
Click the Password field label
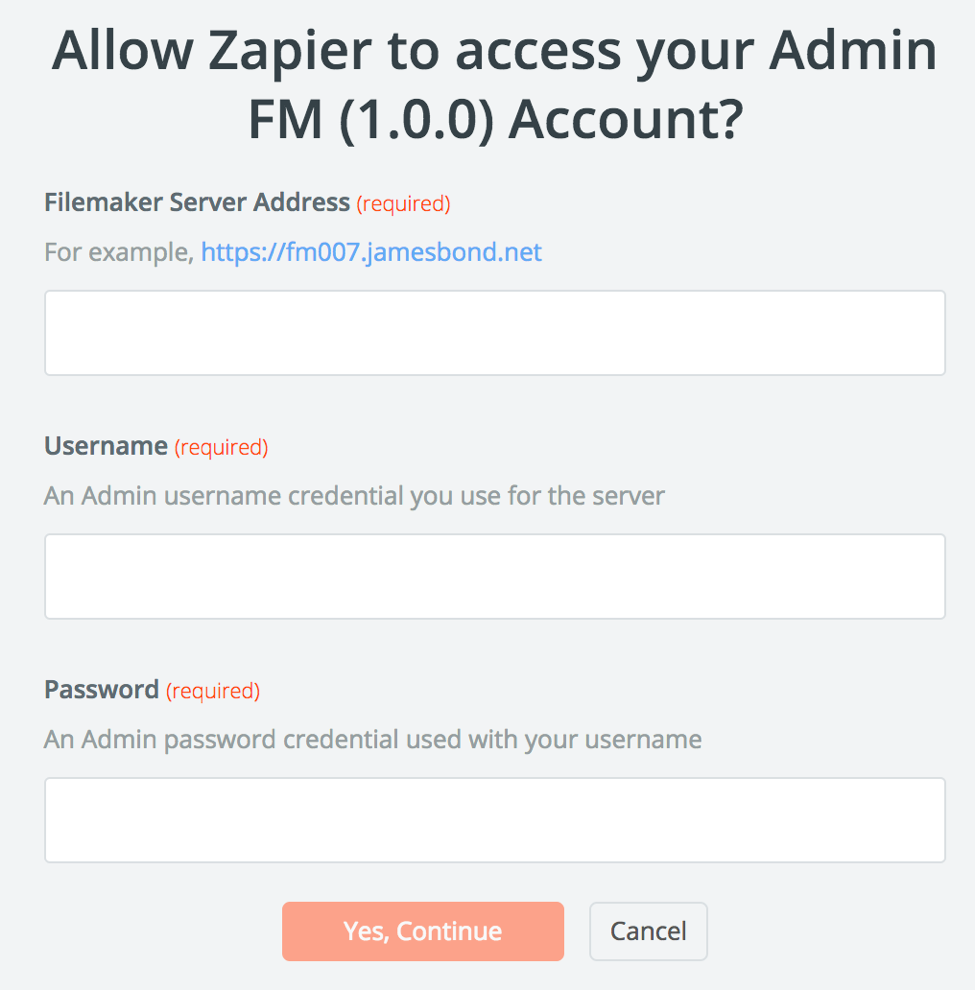101,690
